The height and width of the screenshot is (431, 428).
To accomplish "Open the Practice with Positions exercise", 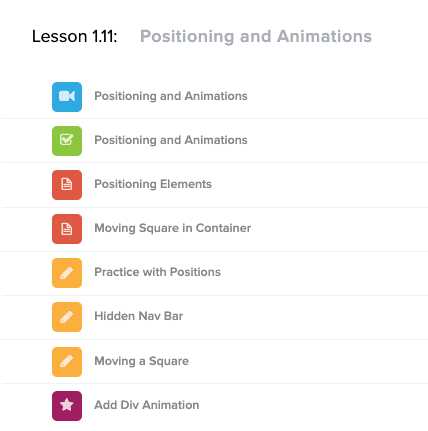I will click(157, 272).
